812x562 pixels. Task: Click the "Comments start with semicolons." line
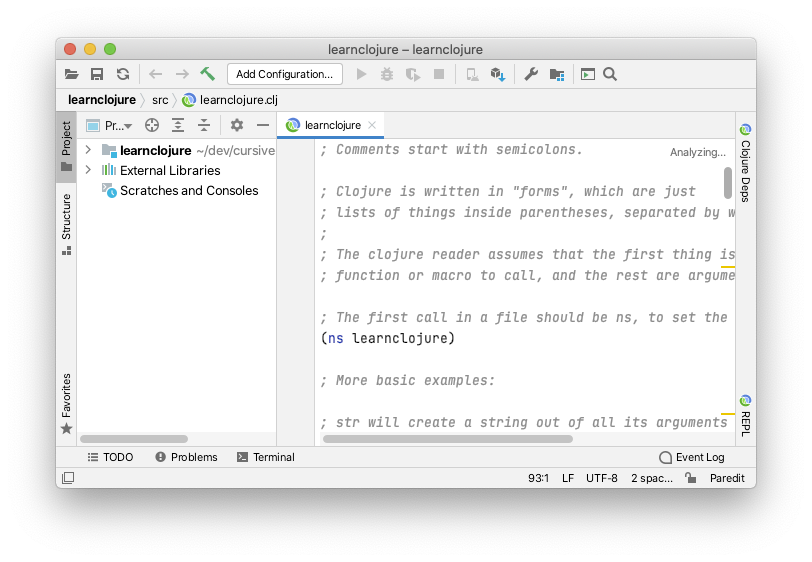click(x=451, y=149)
